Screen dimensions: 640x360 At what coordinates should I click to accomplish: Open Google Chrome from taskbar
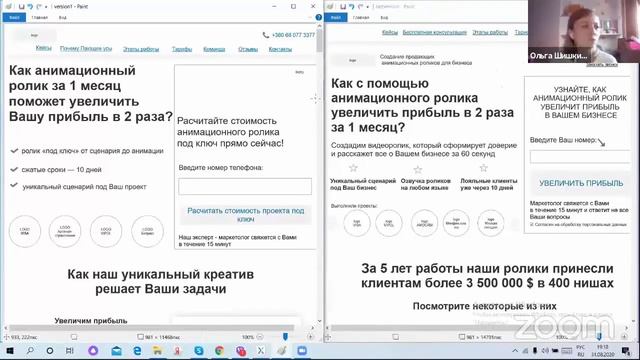(x=220, y=351)
